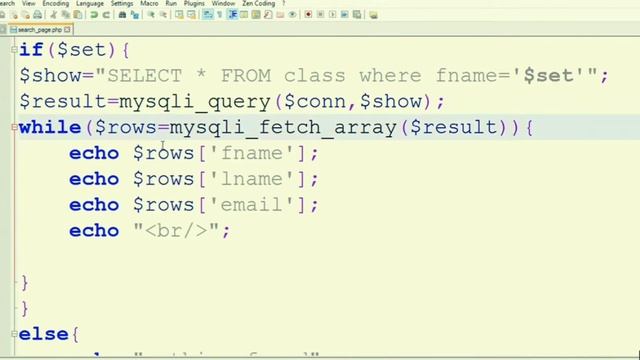Open the Zen Coding menu

pyautogui.click(x=258, y=3)
